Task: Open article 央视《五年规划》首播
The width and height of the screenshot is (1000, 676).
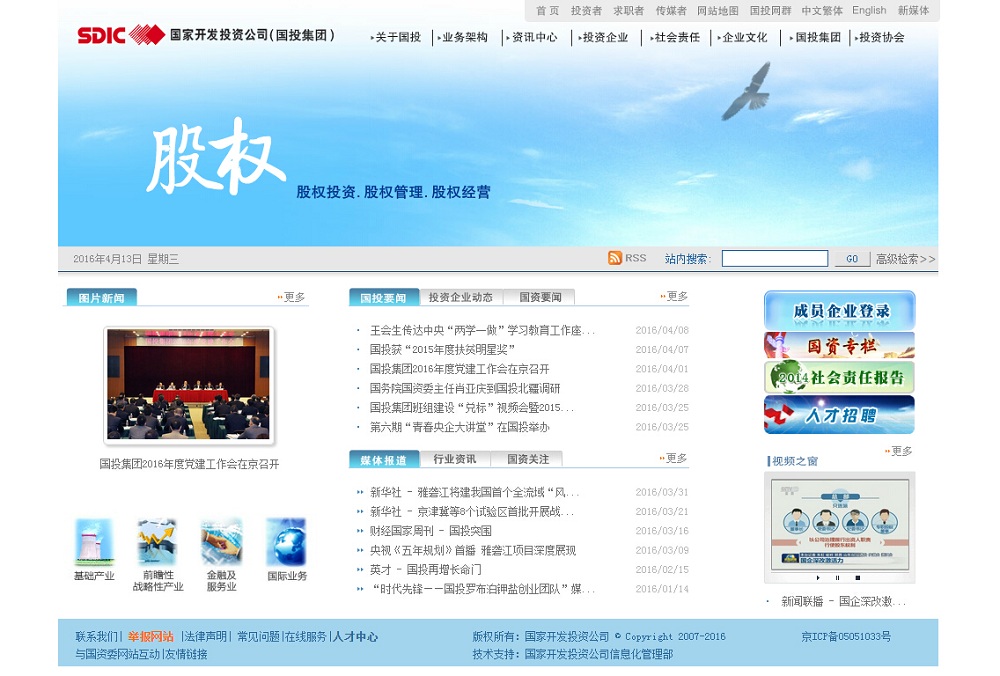Action: 473,550
